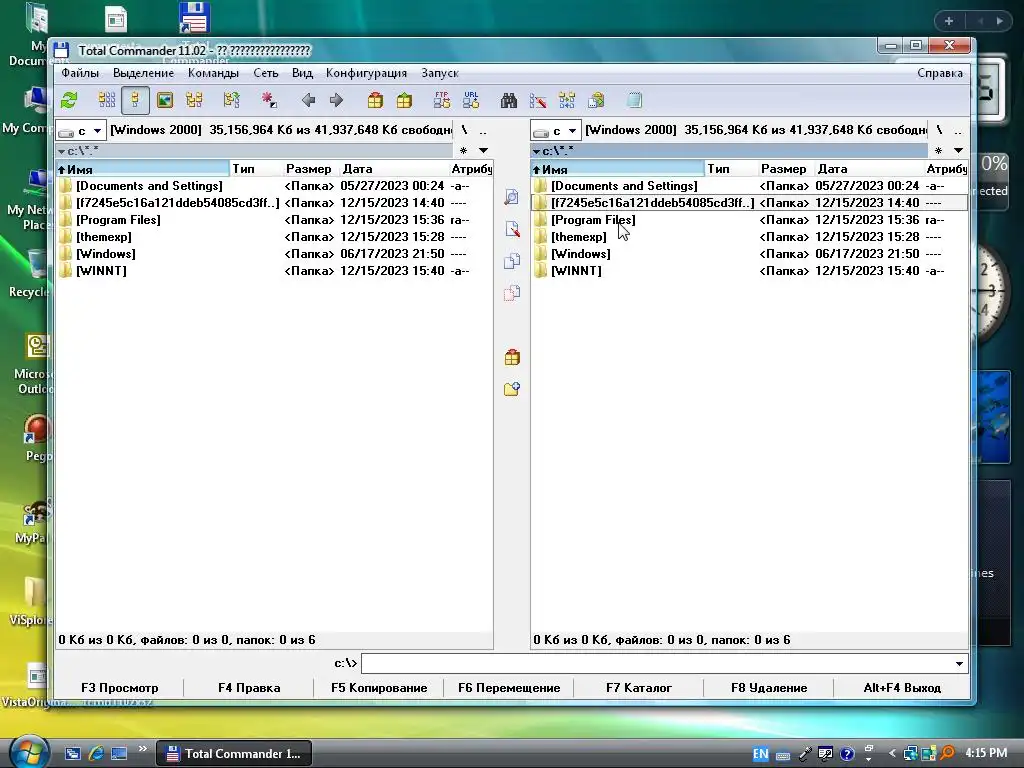Click the red asterisk invert selection icon
The image size is (1024, 768).
pos(268,100)
